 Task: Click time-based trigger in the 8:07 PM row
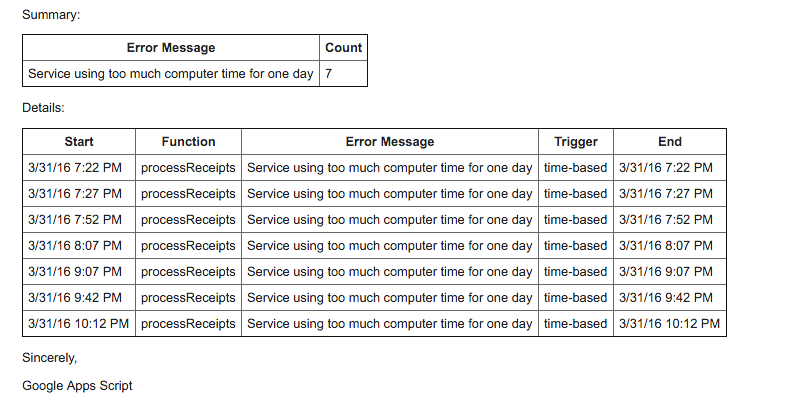[x=576, y=246]
